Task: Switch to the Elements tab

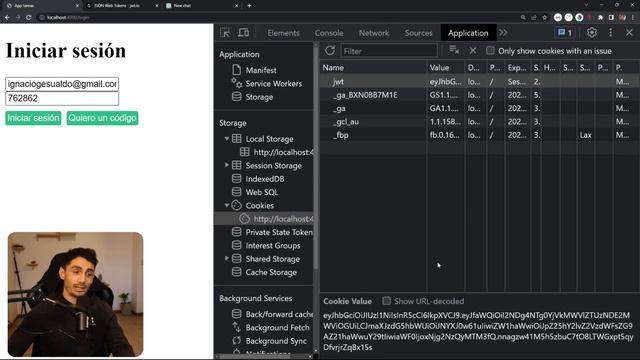Action: [x=283, y=33]
